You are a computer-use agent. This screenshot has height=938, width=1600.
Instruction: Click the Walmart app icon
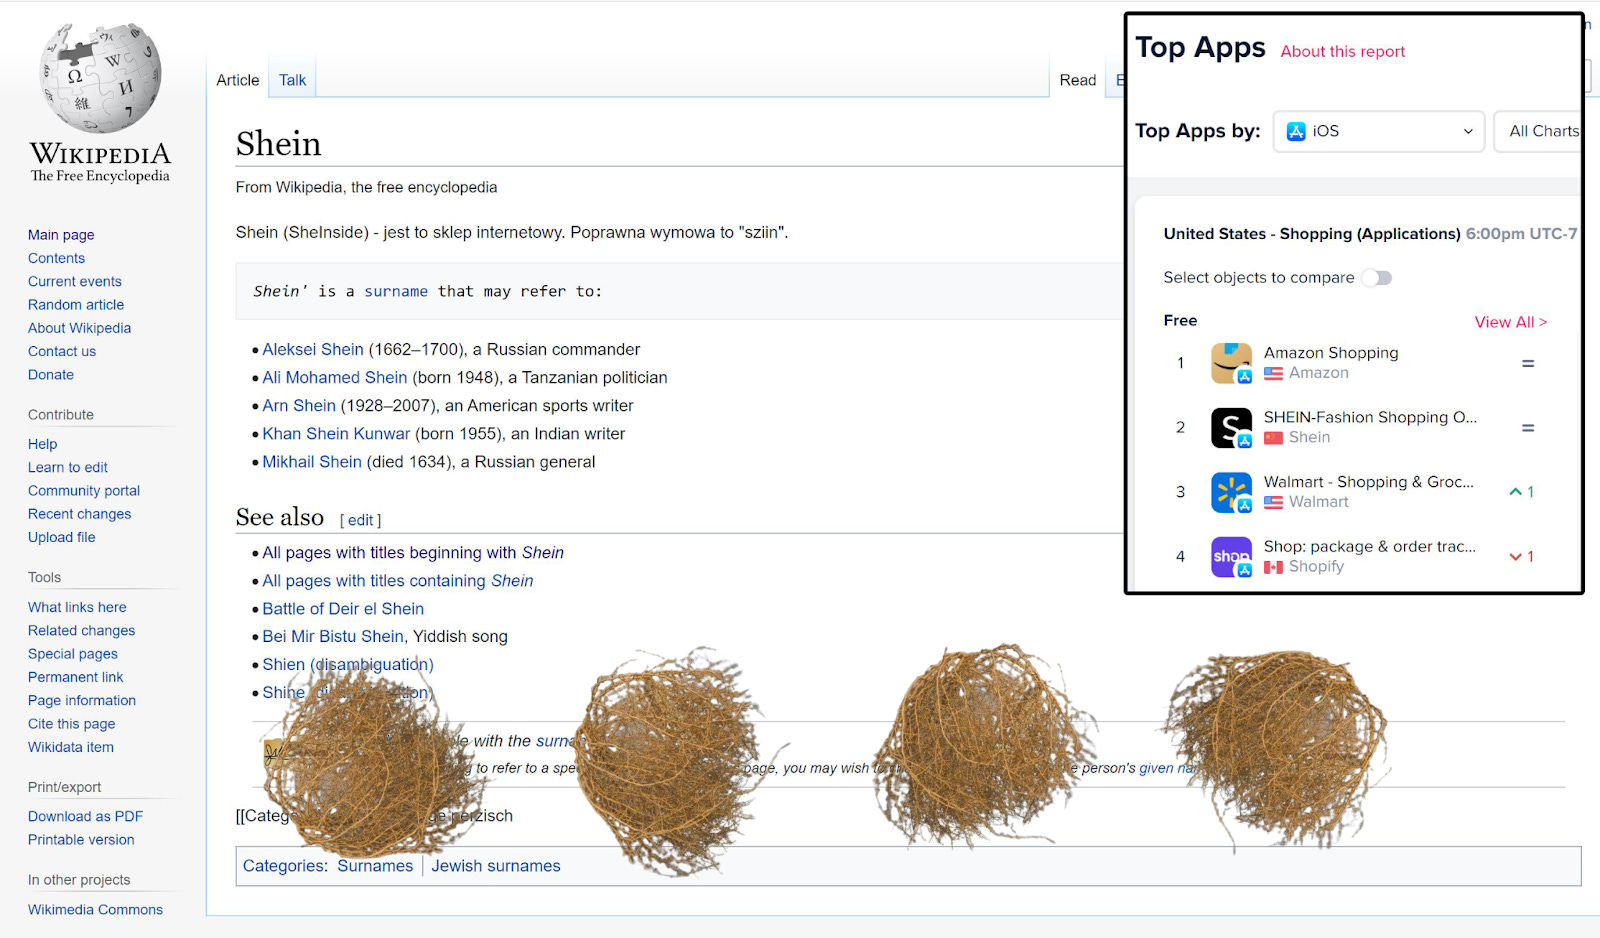pos(1231,492)
